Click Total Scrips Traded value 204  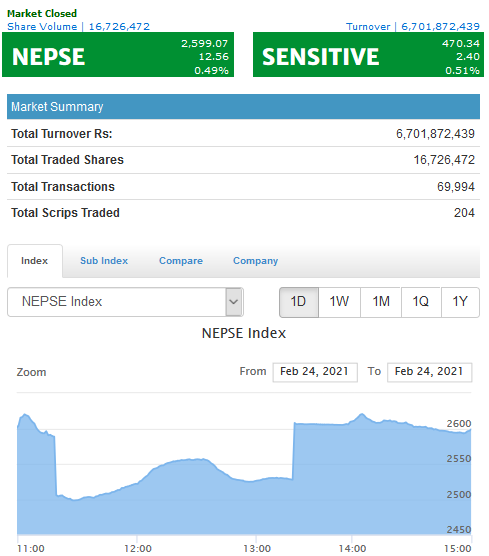(x=464, y=213)
